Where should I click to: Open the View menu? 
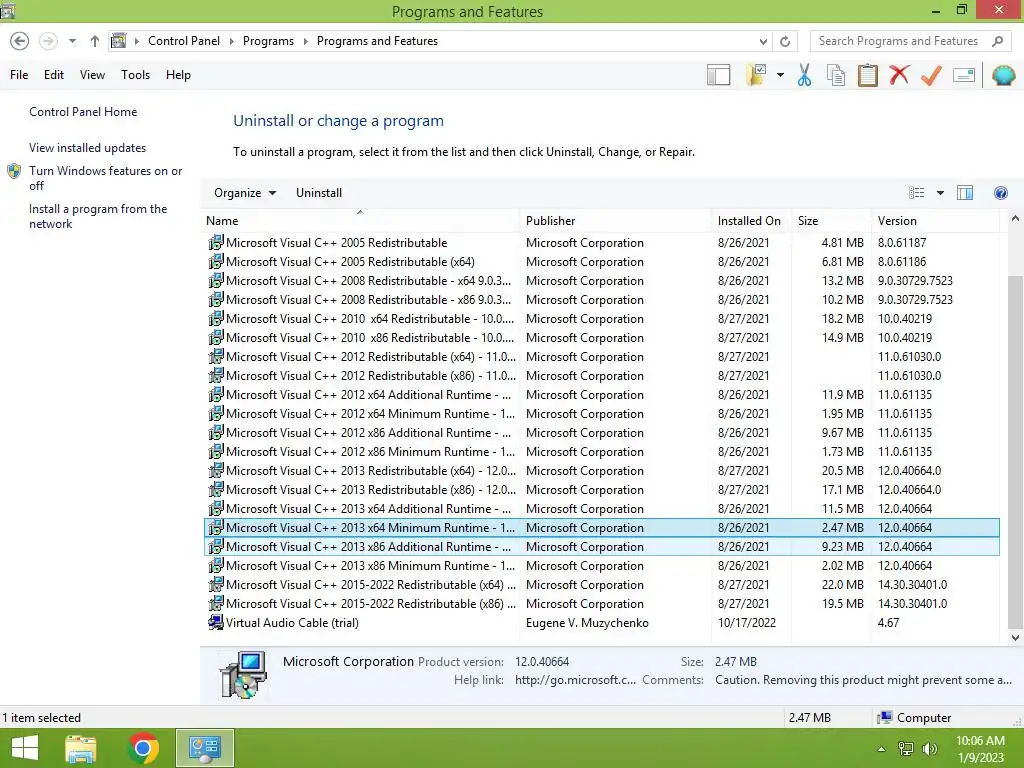92,75
